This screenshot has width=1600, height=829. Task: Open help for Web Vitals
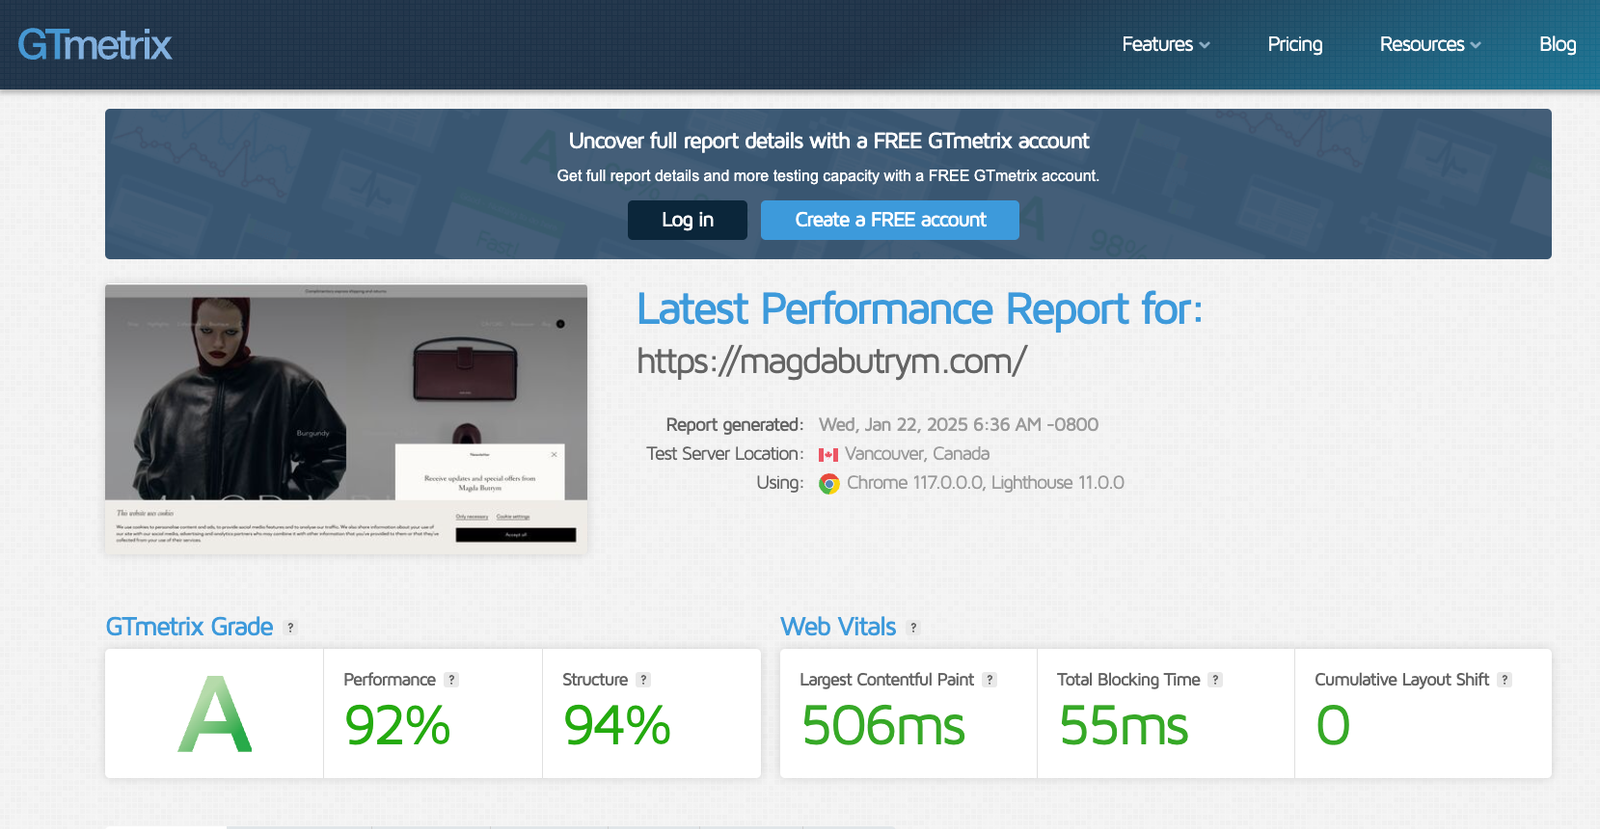[x=913, y=628]
